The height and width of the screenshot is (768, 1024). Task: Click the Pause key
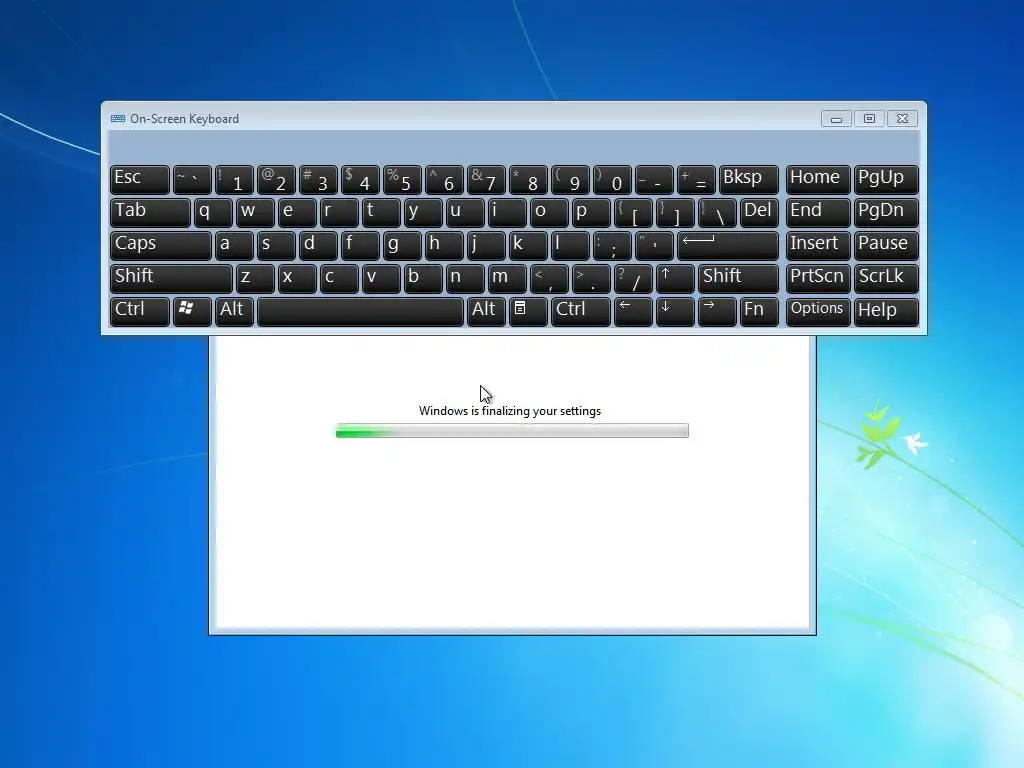886,245
